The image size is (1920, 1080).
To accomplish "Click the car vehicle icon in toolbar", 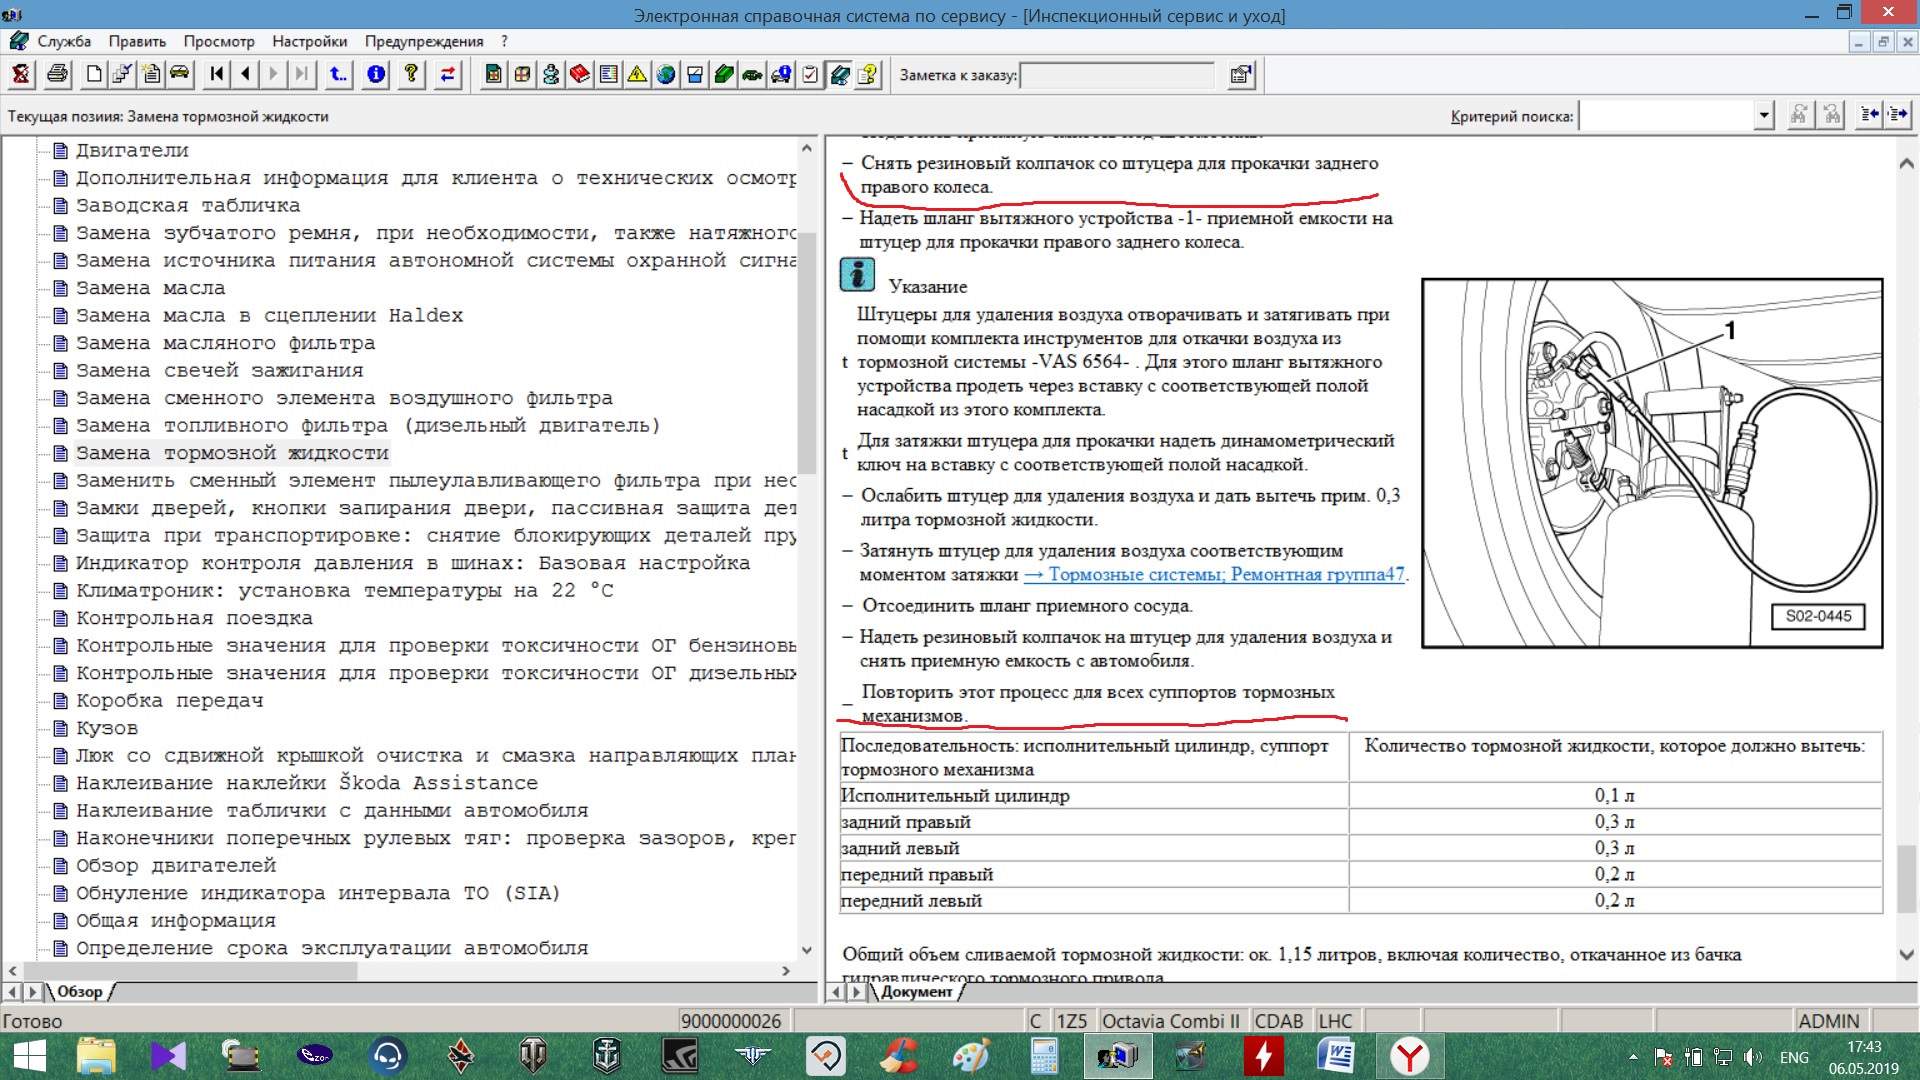I will (x=179, y=74).
